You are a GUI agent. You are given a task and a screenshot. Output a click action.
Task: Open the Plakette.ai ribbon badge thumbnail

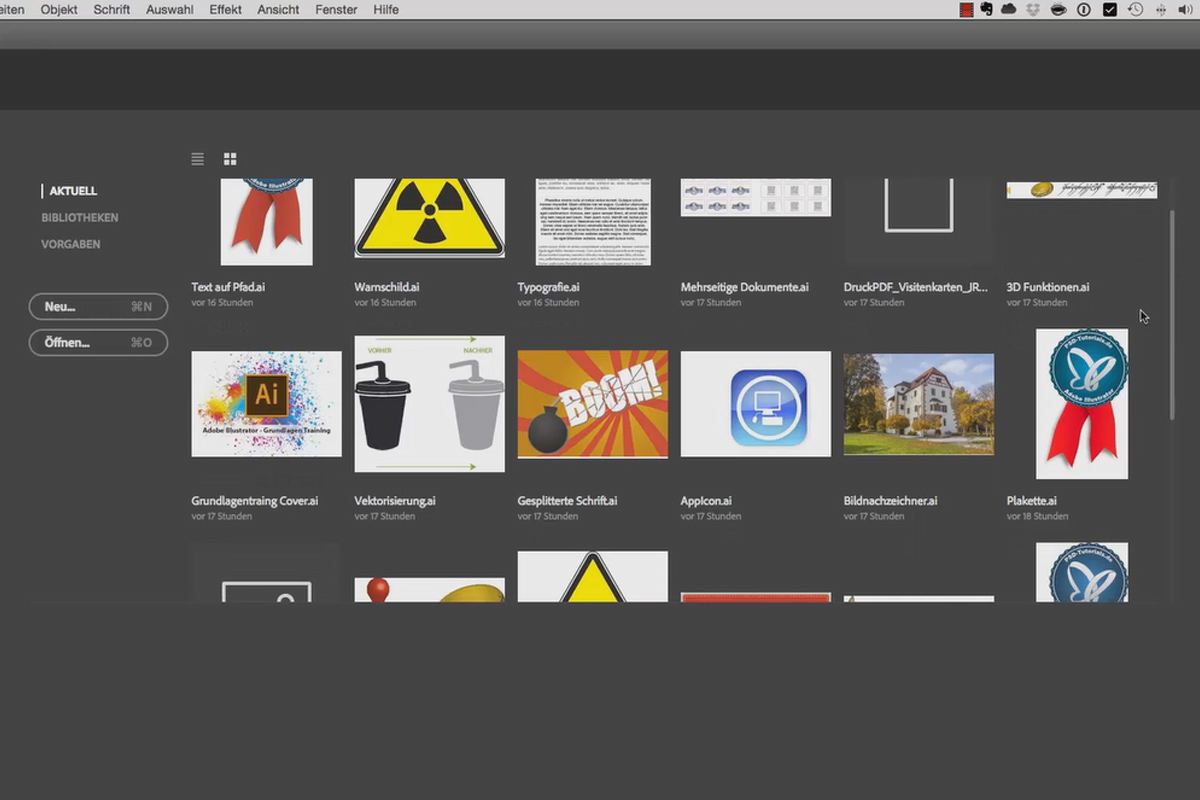point(1082,404)
